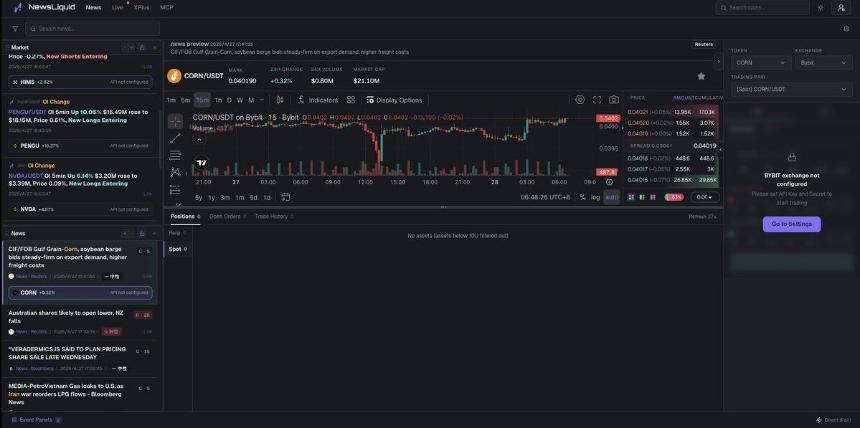Open chart Indicators
The width and height of the screenshot is (860, 428).
pos(318,100)
